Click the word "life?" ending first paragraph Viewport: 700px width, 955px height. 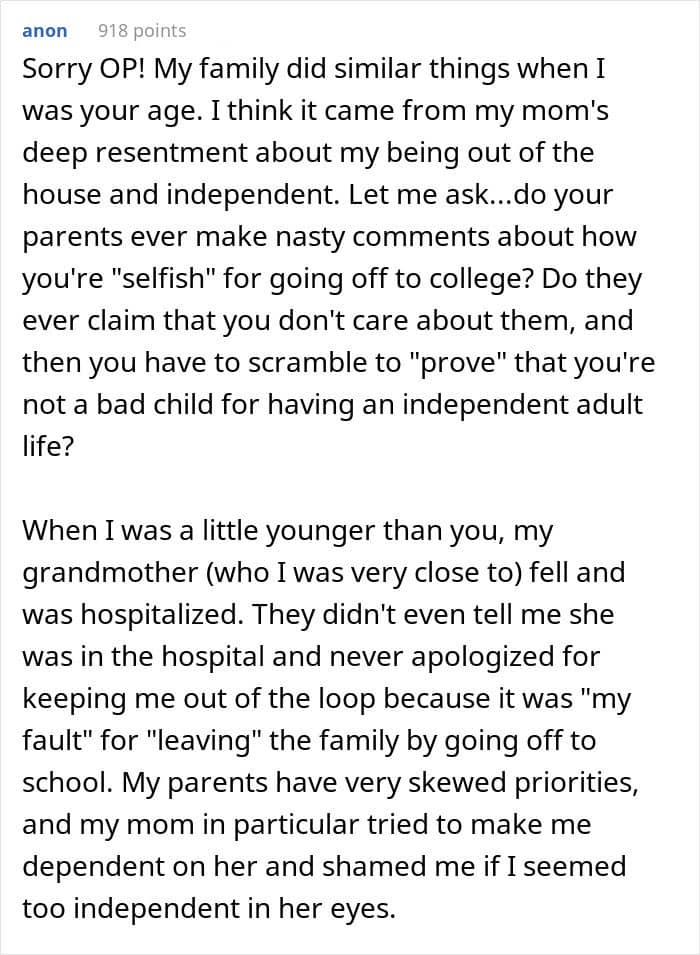coord(47,446)
